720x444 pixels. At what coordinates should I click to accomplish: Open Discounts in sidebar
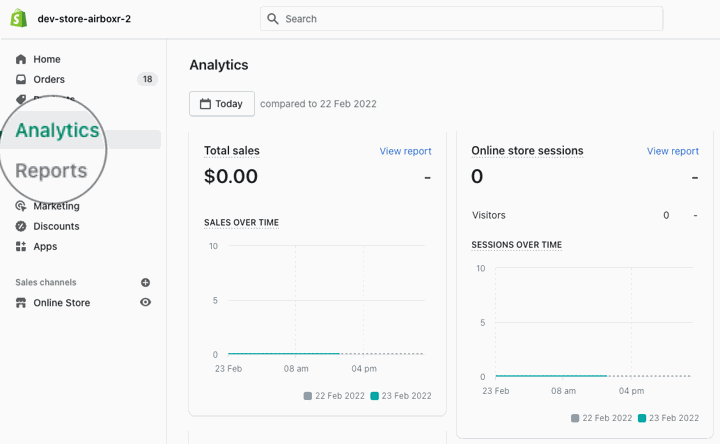point(56,226)
